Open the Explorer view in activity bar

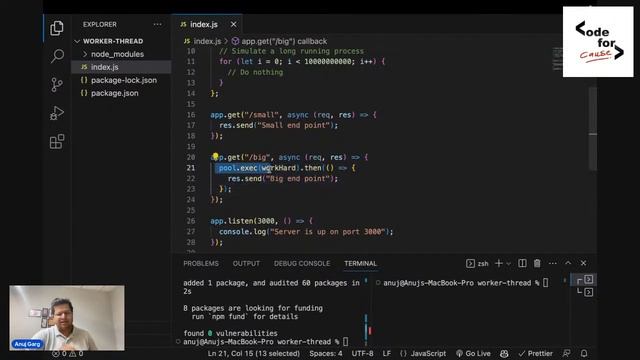click(57, 28)
